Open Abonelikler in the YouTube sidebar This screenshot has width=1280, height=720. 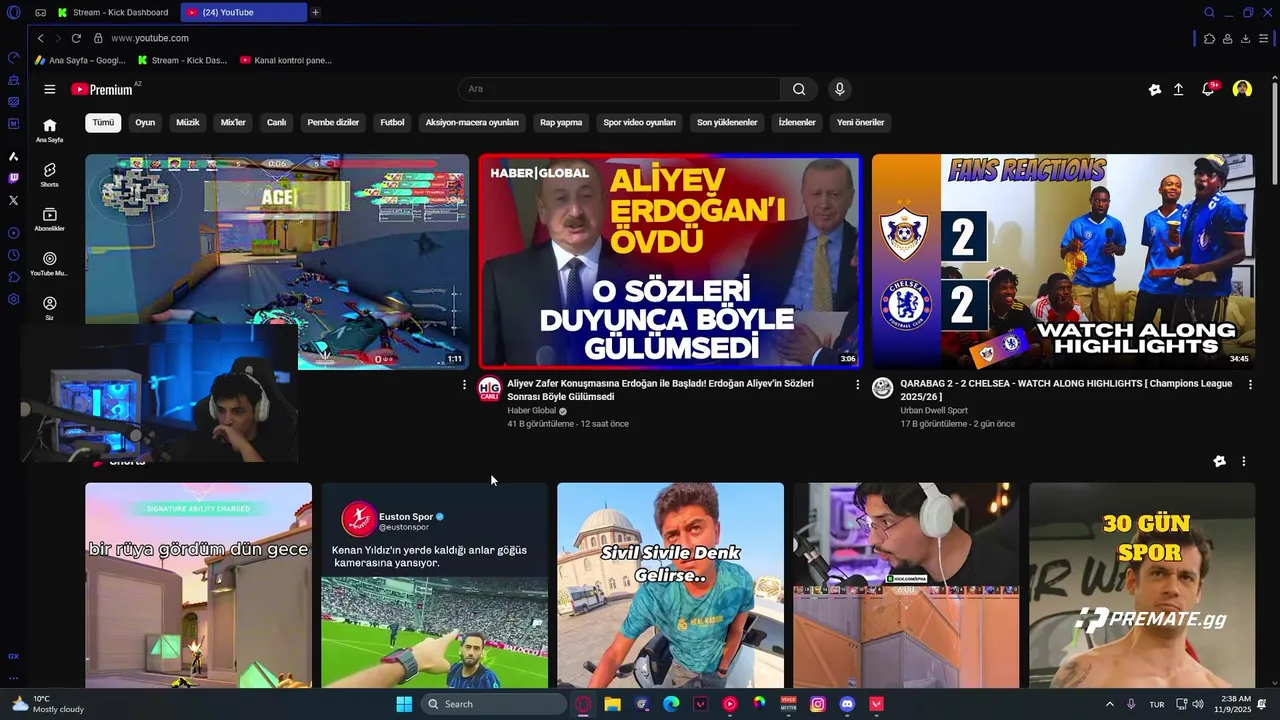pos(49,219)
